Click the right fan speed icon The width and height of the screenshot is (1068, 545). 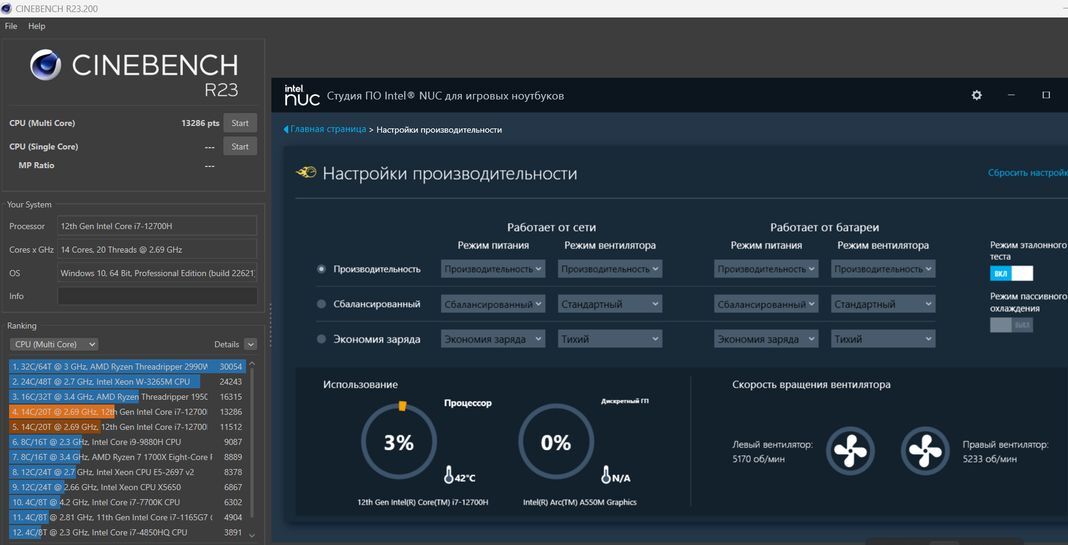tap(925, 451)
